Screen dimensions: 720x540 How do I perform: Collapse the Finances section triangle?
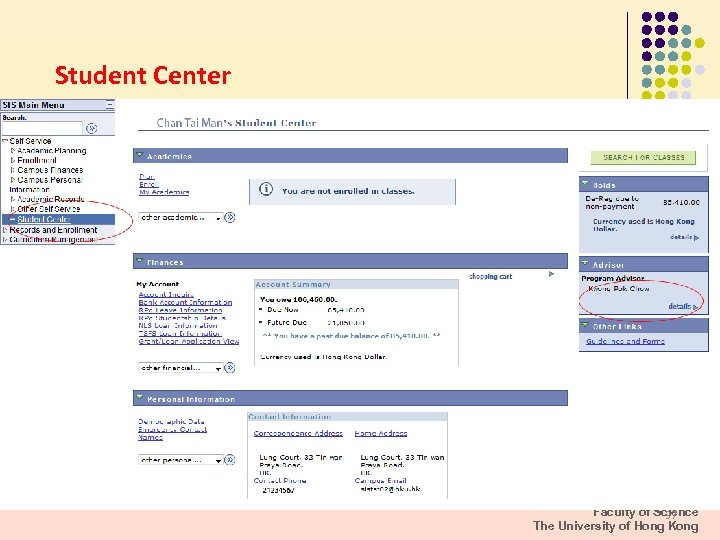[x=140, y=261]
